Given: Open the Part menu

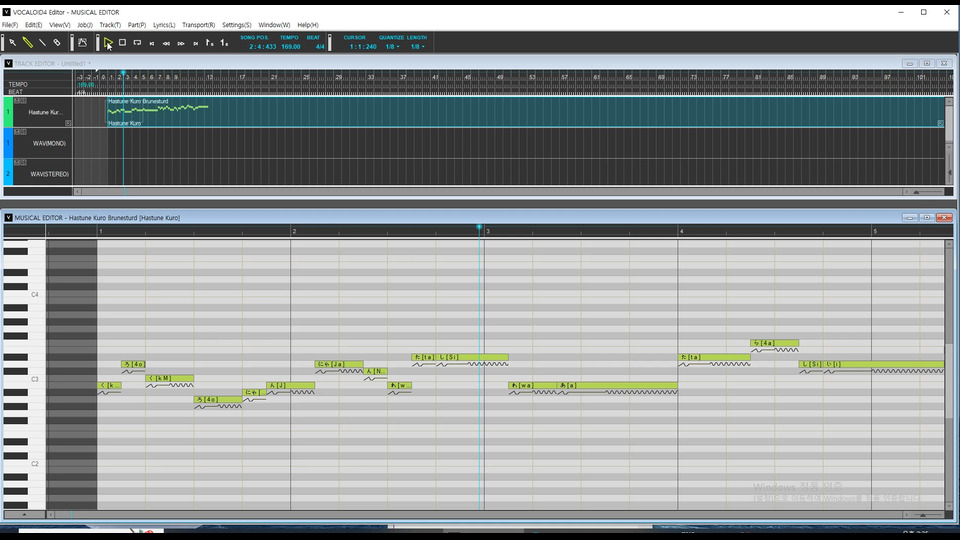Looking at the screenshot, I should 137,25.
